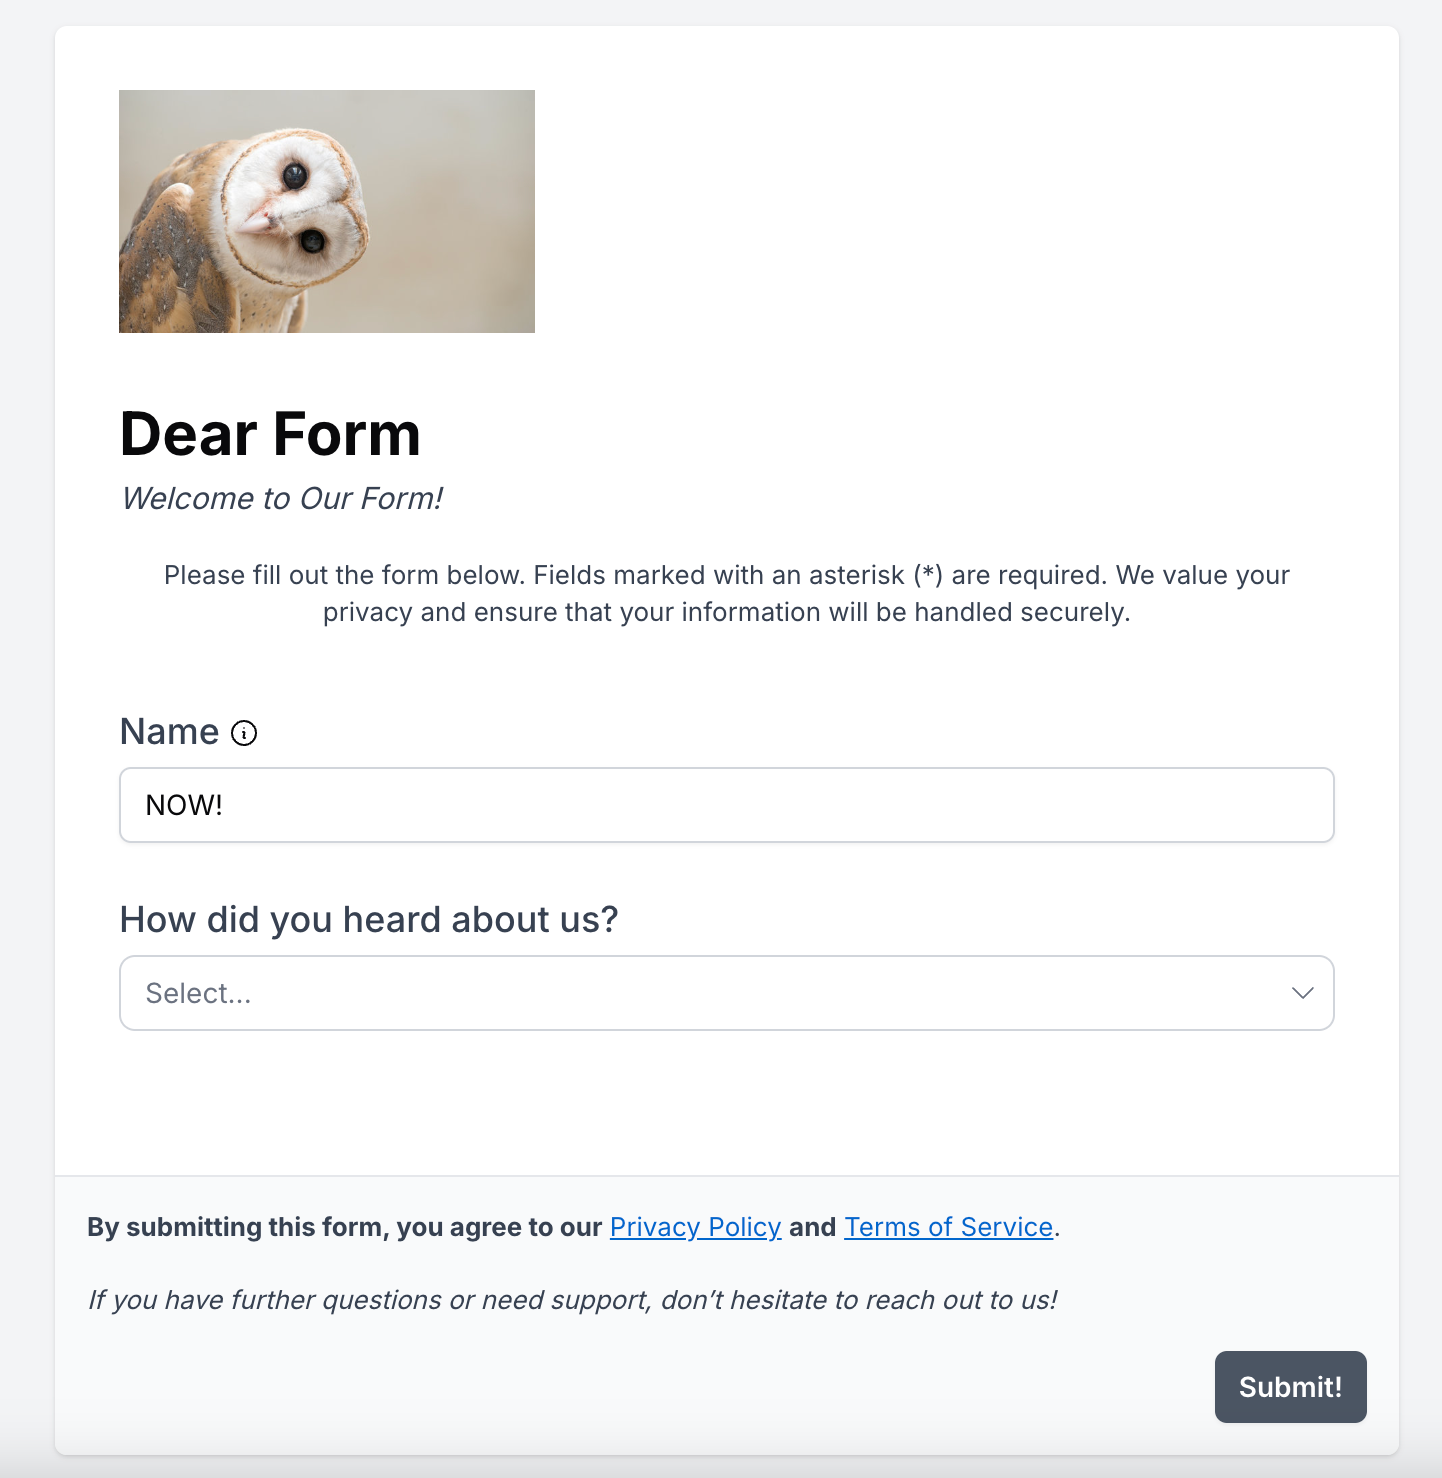Screen dimensions: 1442x1478
Task: Click the 'Name' field label
Action: (x=169, y=732)
